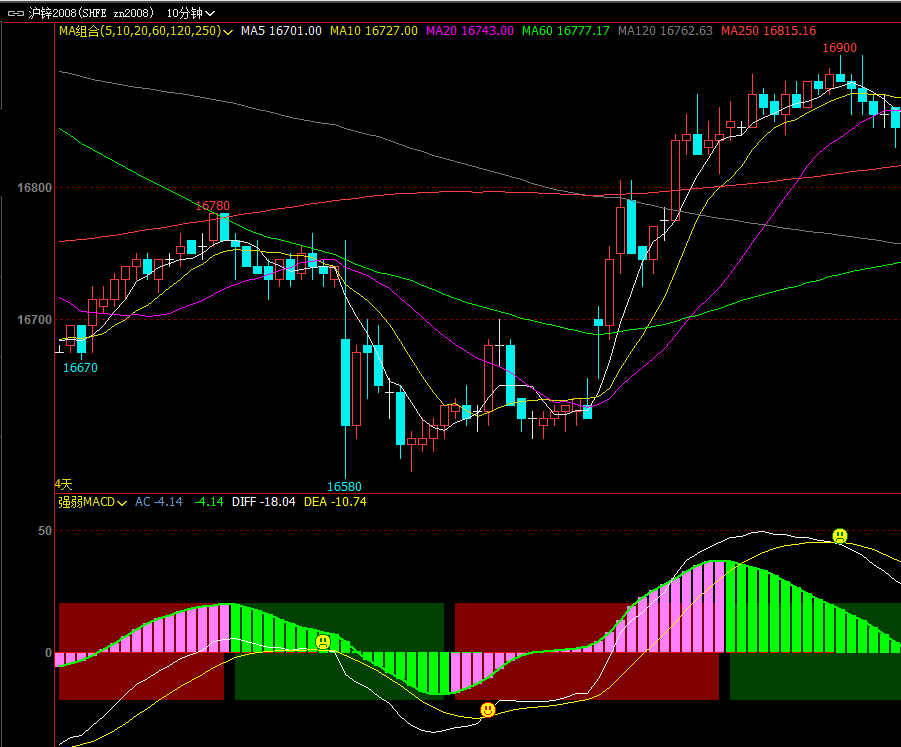This screenshot has width=901, height=747.
Task: Click the AC -4.14 blue value
Action: (159, 502)
